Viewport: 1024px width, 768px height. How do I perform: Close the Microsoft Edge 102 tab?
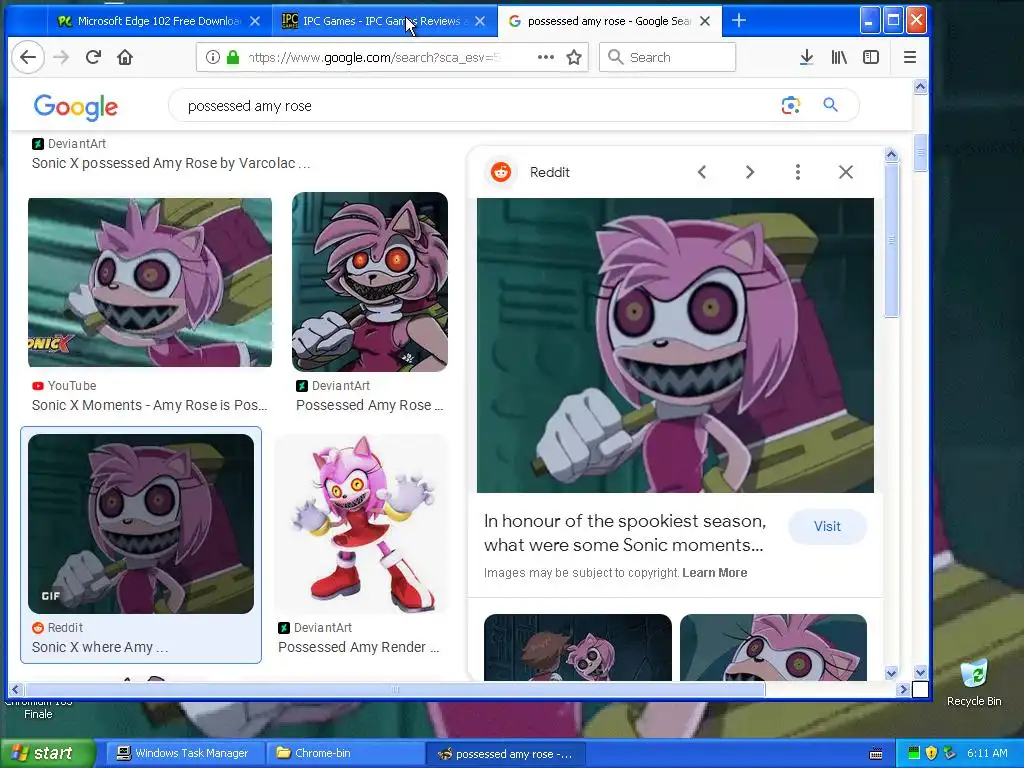(255, 21)
